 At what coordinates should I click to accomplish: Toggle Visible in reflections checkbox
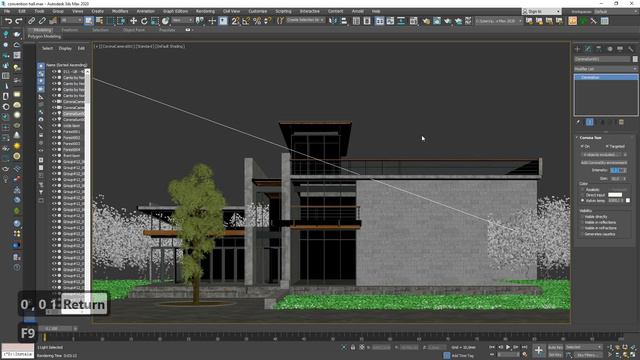[582, 222]
